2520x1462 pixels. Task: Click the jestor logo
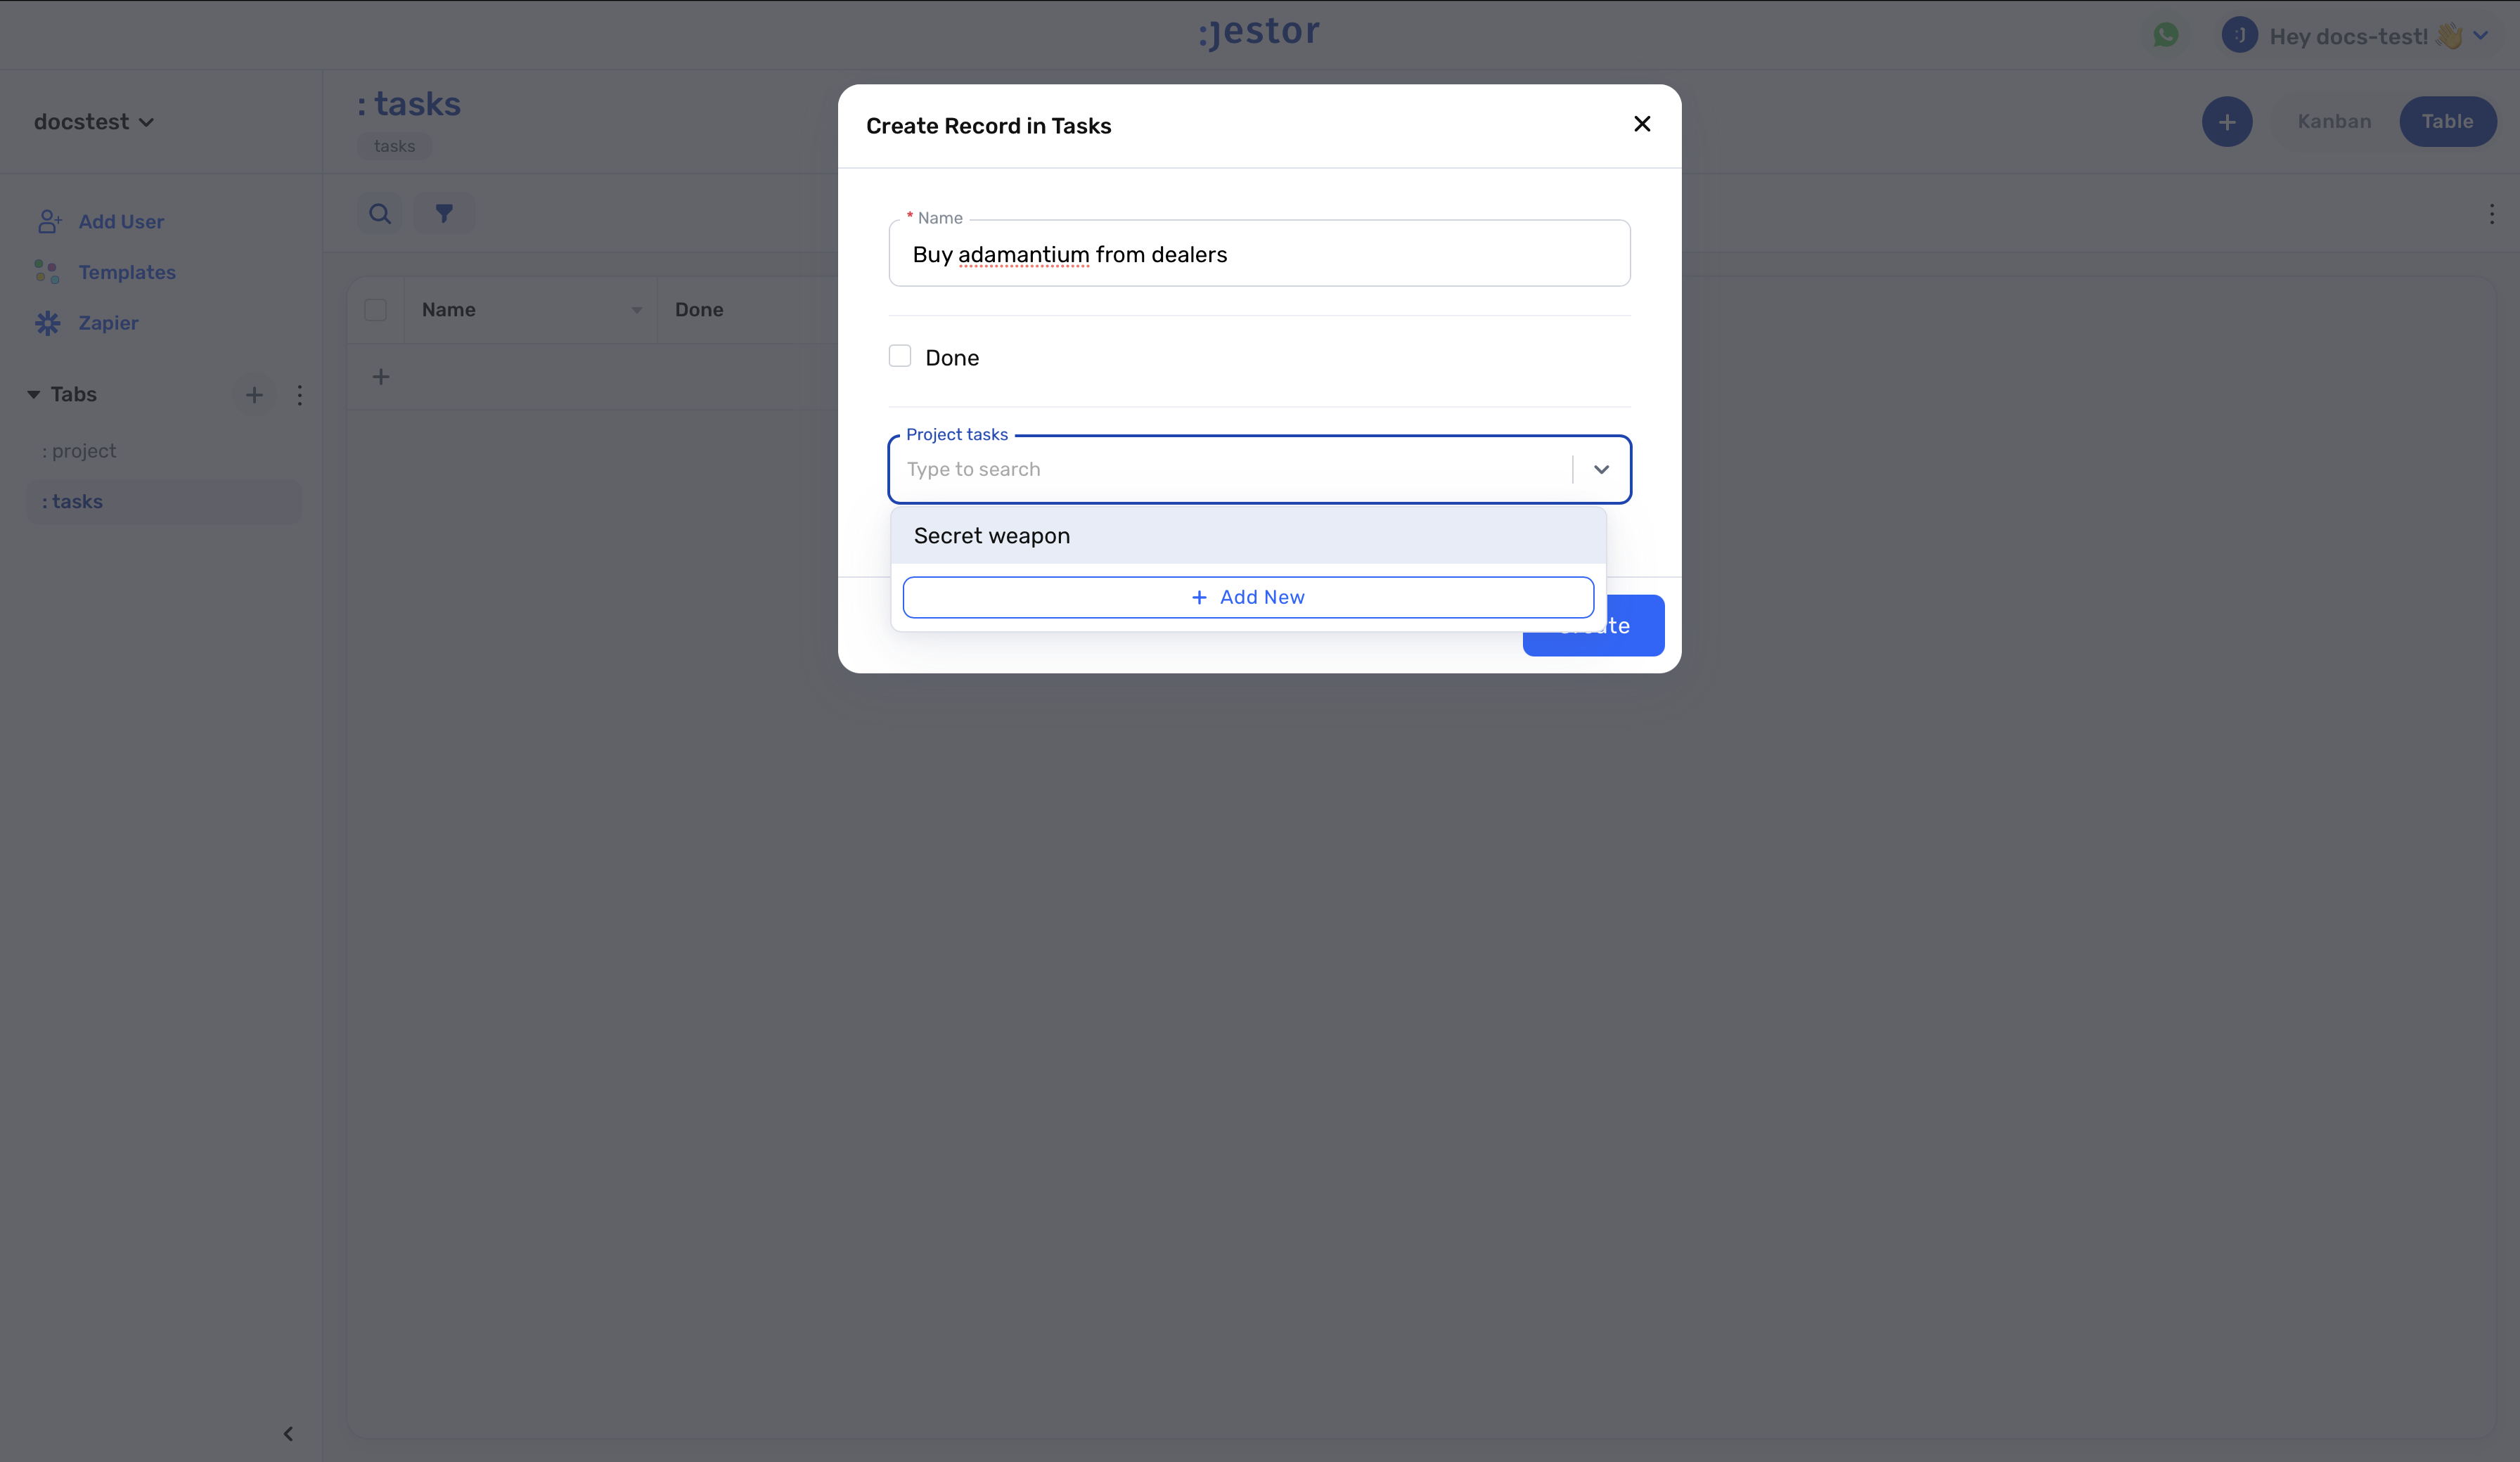pos(1259,32)
